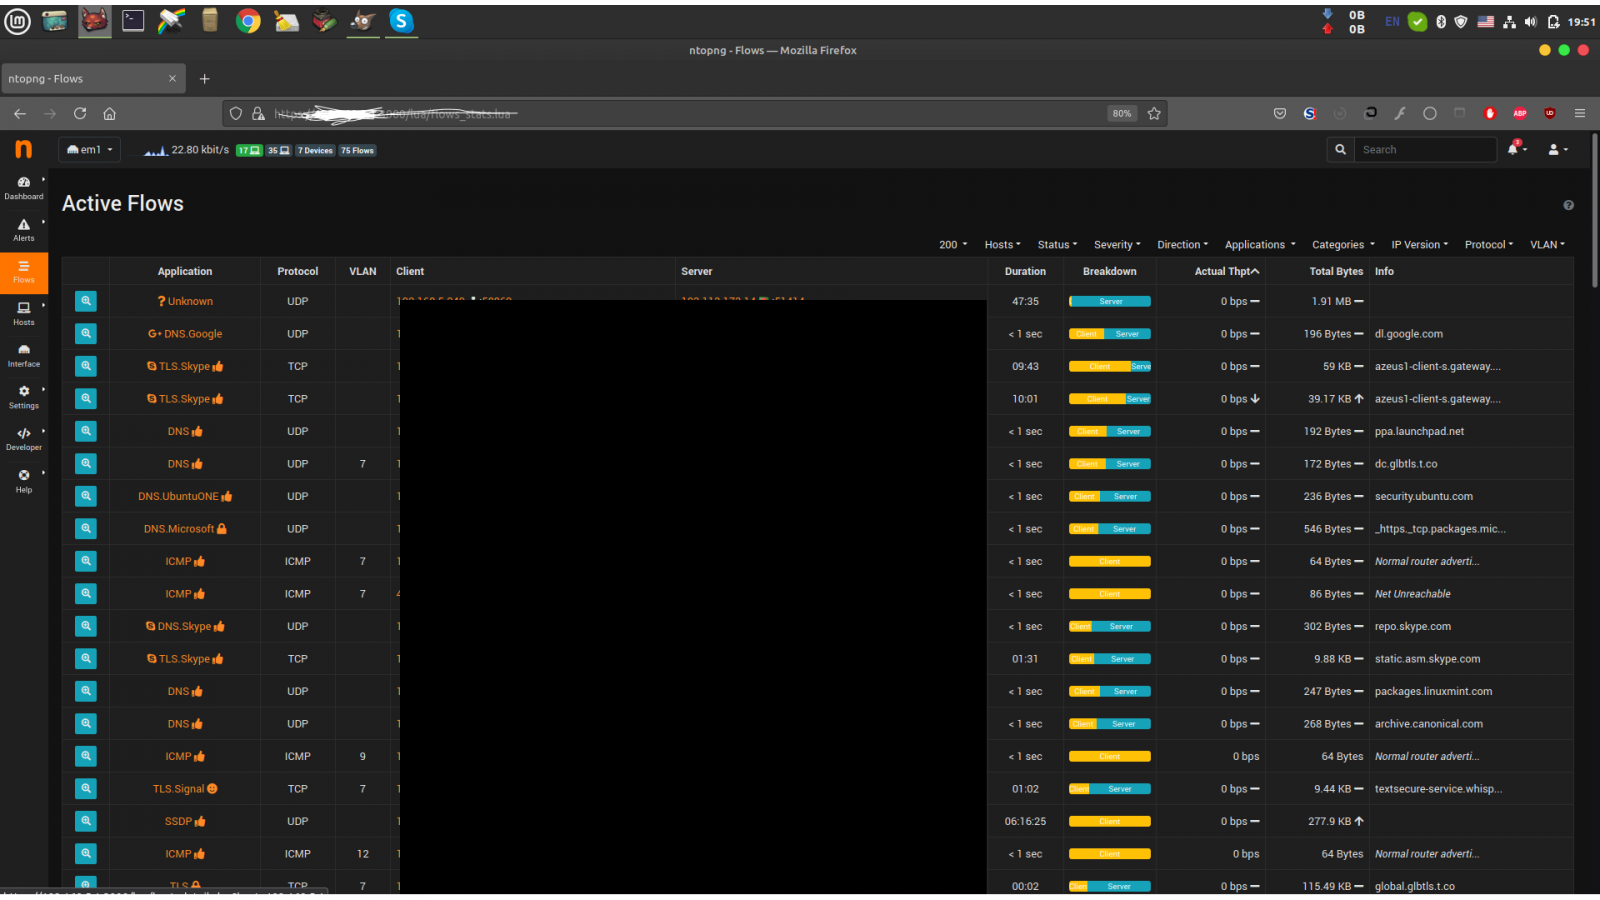Open the Developer sidebar section
Image resolution: width=1600 pixels, height=900 pixels.
23,438
